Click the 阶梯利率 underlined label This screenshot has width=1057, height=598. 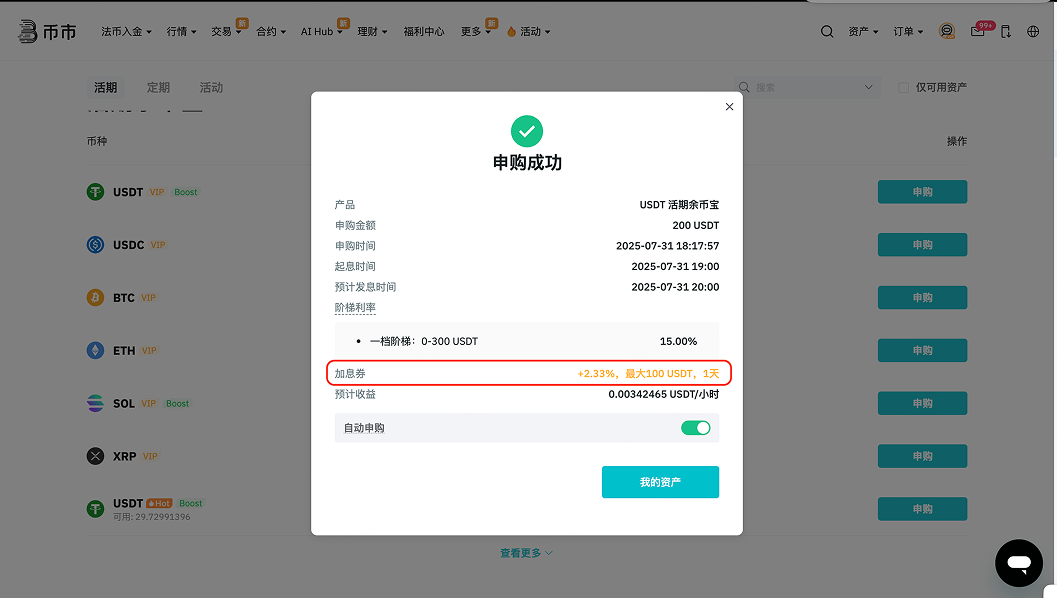[x=355, y=308]
